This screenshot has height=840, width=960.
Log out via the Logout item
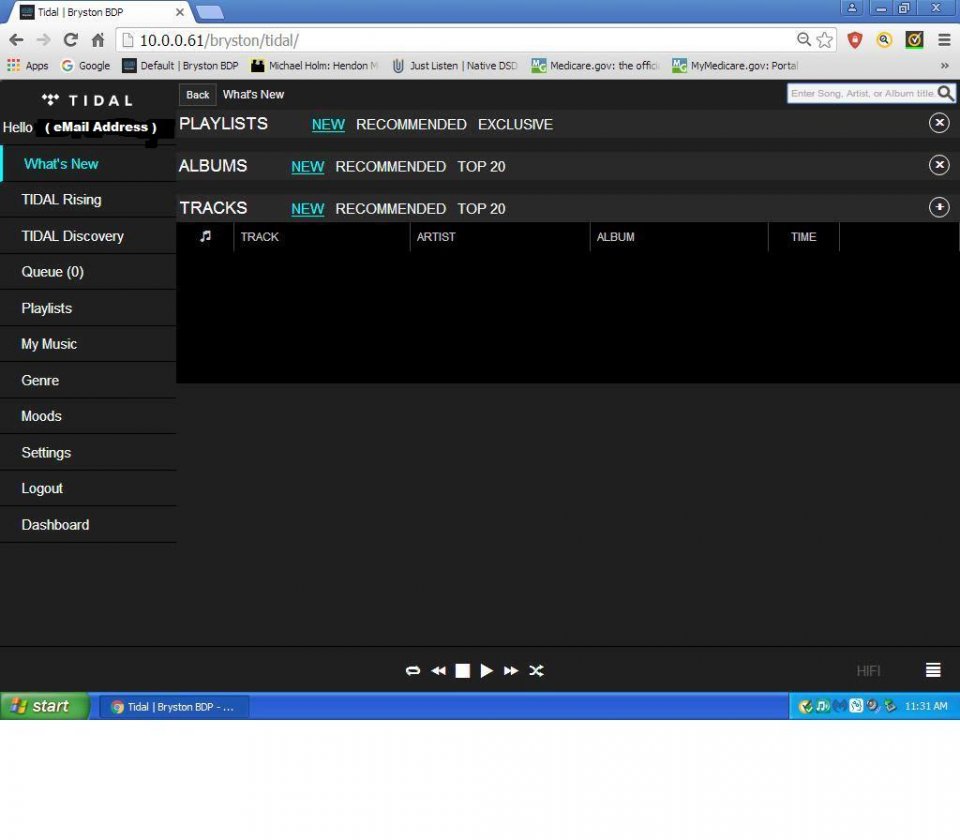pyautogui.click(x=88, y=489)
